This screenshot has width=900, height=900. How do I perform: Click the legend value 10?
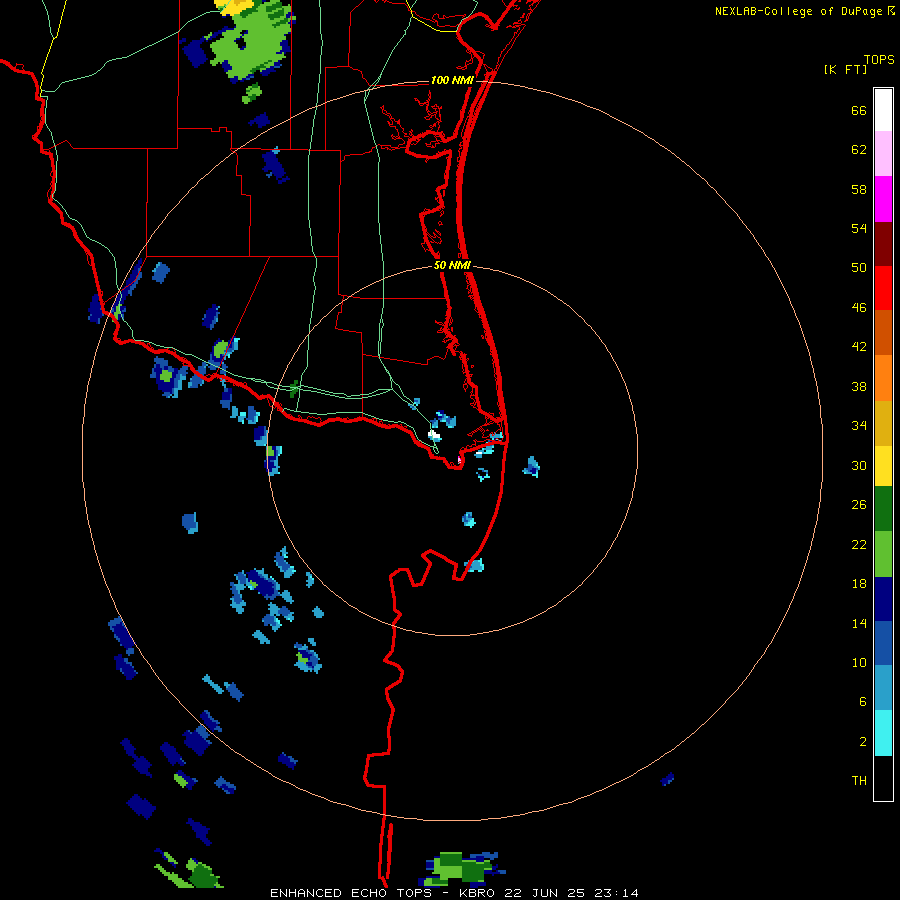coord(859,662)
